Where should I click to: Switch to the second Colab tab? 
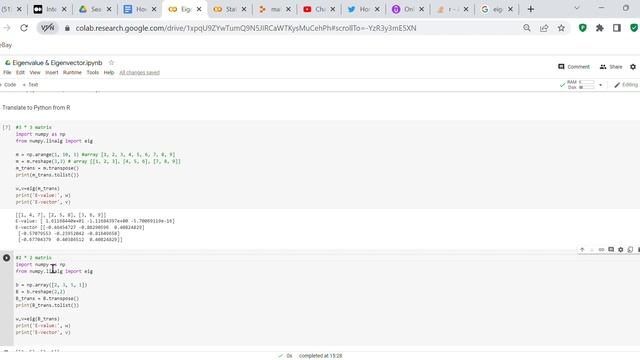(x=230, y=9)
